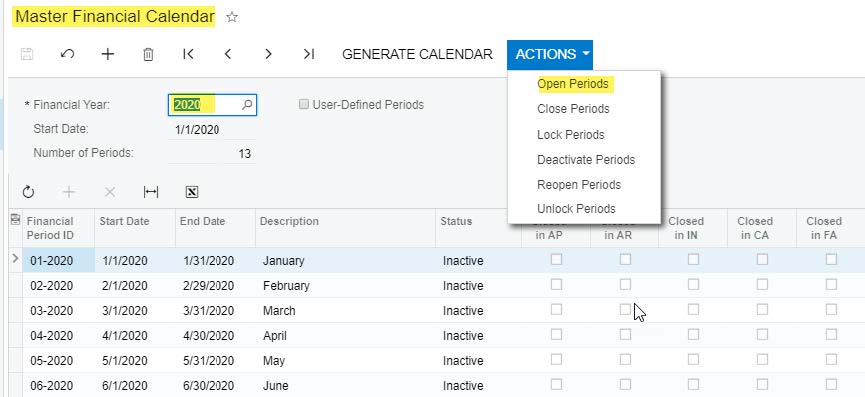This screenshot has height=397, width=865.
Task: Export grid to Excel icon
Action: 192,192
